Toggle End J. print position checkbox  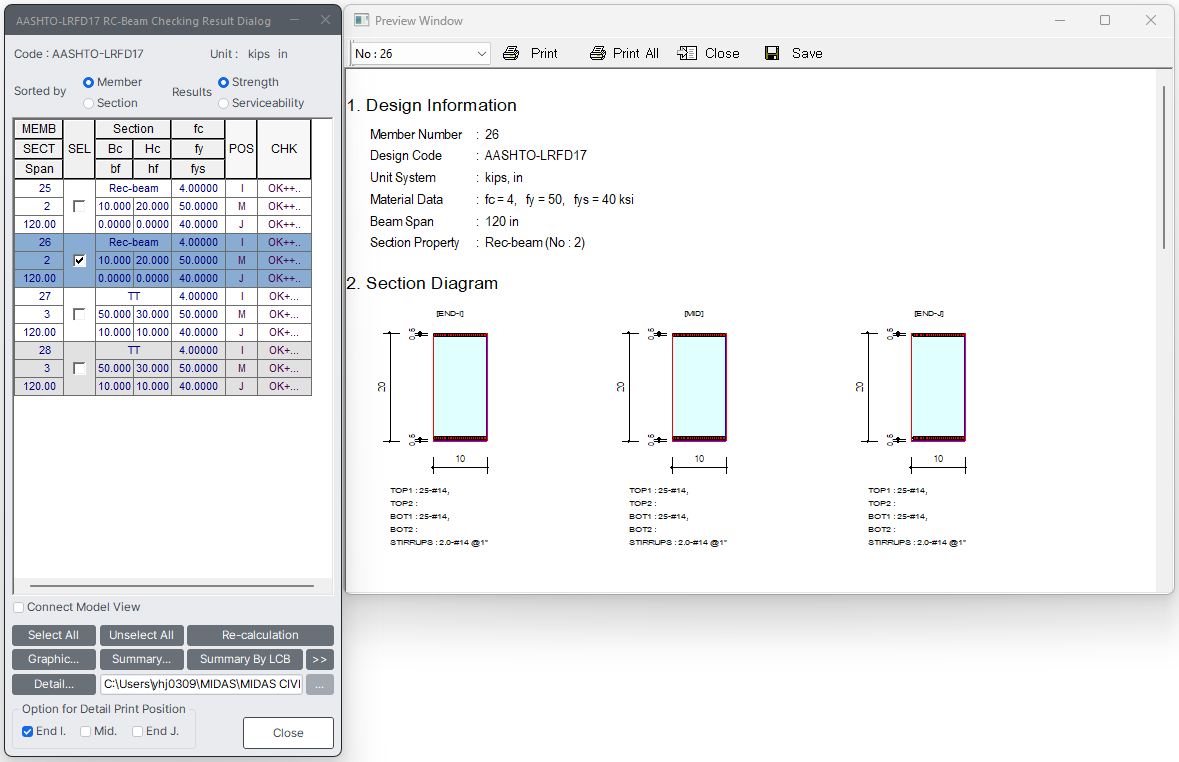click(x=138, y=731)
